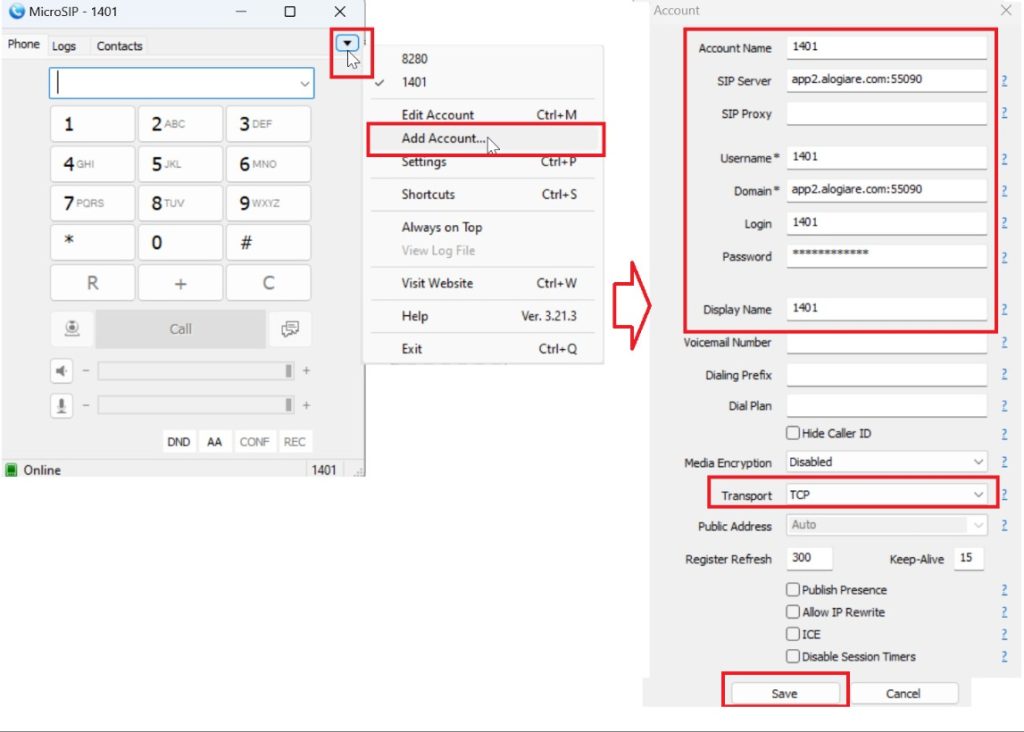Click the speaker volume slider
This screenshot has height=732, width=1024.
click(x=195, y=371)
